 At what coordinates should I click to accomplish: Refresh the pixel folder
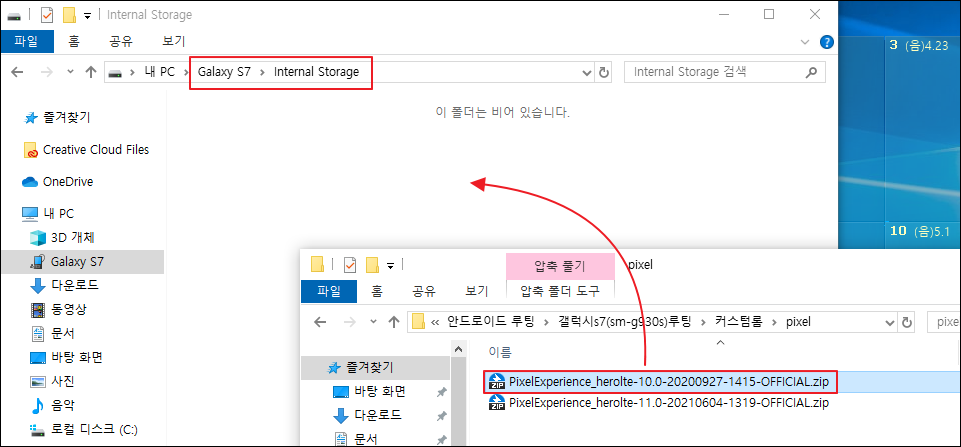906,322
